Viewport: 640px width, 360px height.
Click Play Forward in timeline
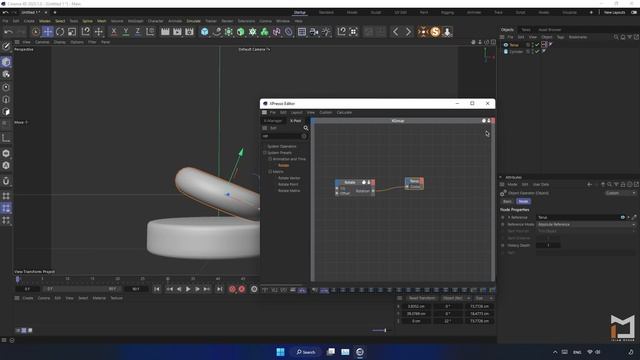tap(188, 289)
